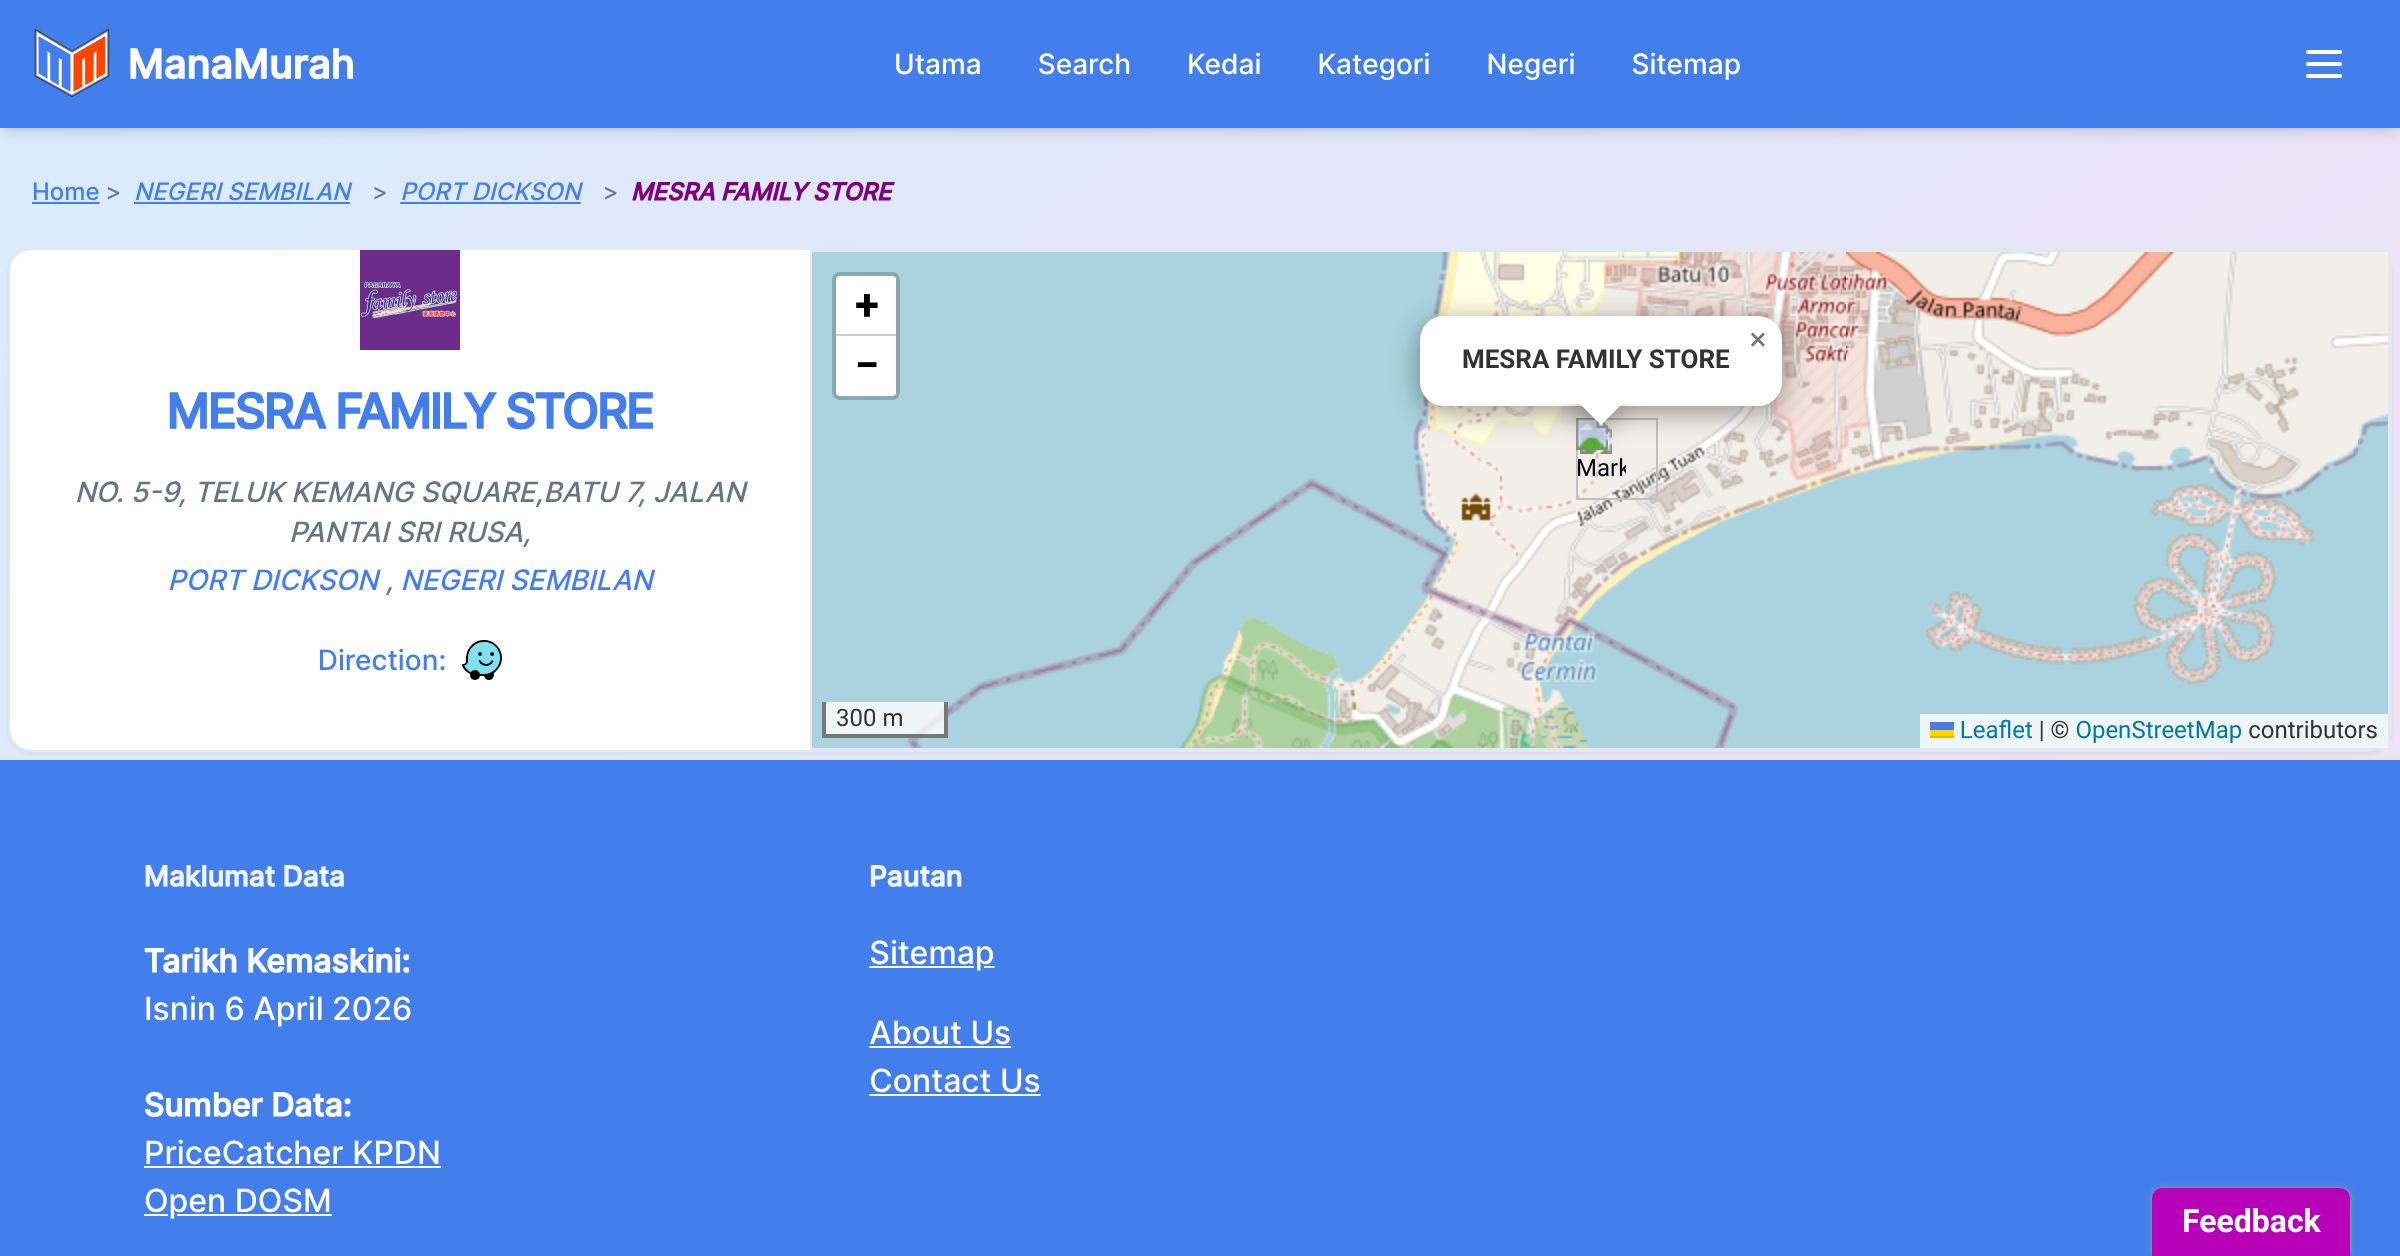Open the Negeri navigation item
The image size is (2400, 1256).
click(1530, 64)
